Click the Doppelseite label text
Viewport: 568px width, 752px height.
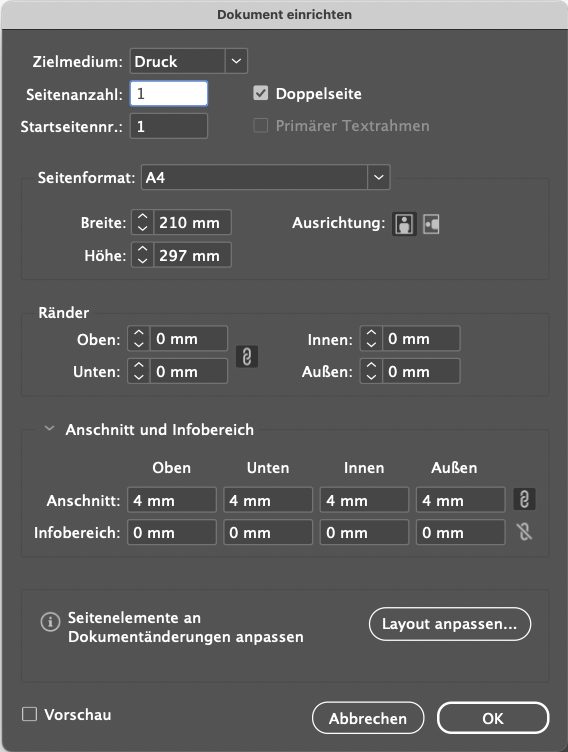[x=319, y=94]
